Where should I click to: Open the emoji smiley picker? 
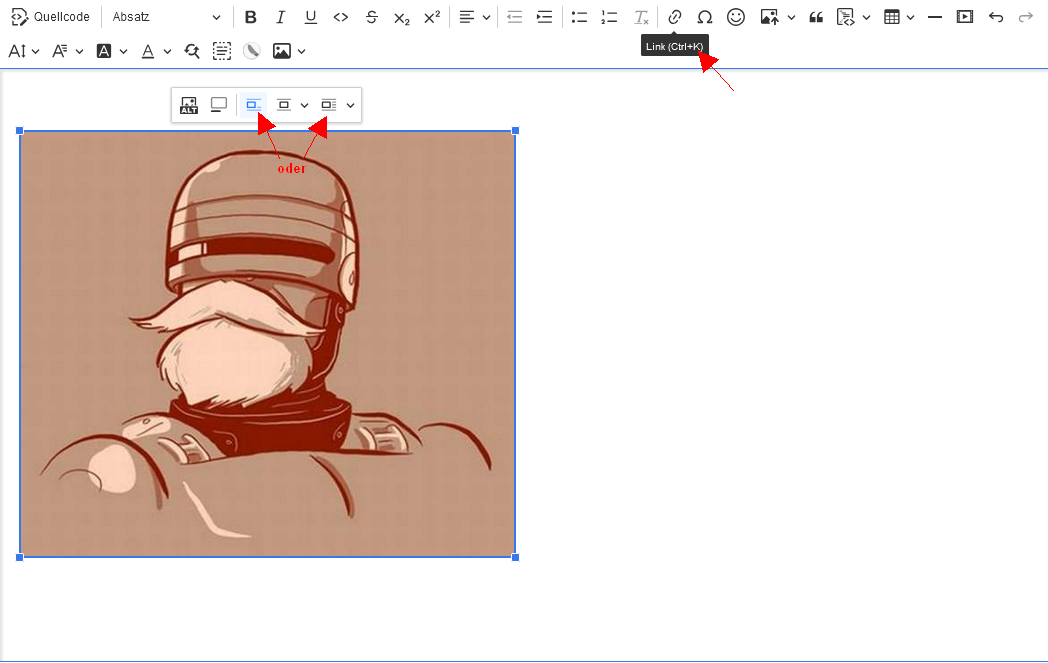pyautogui.click(x=735, y=17)
